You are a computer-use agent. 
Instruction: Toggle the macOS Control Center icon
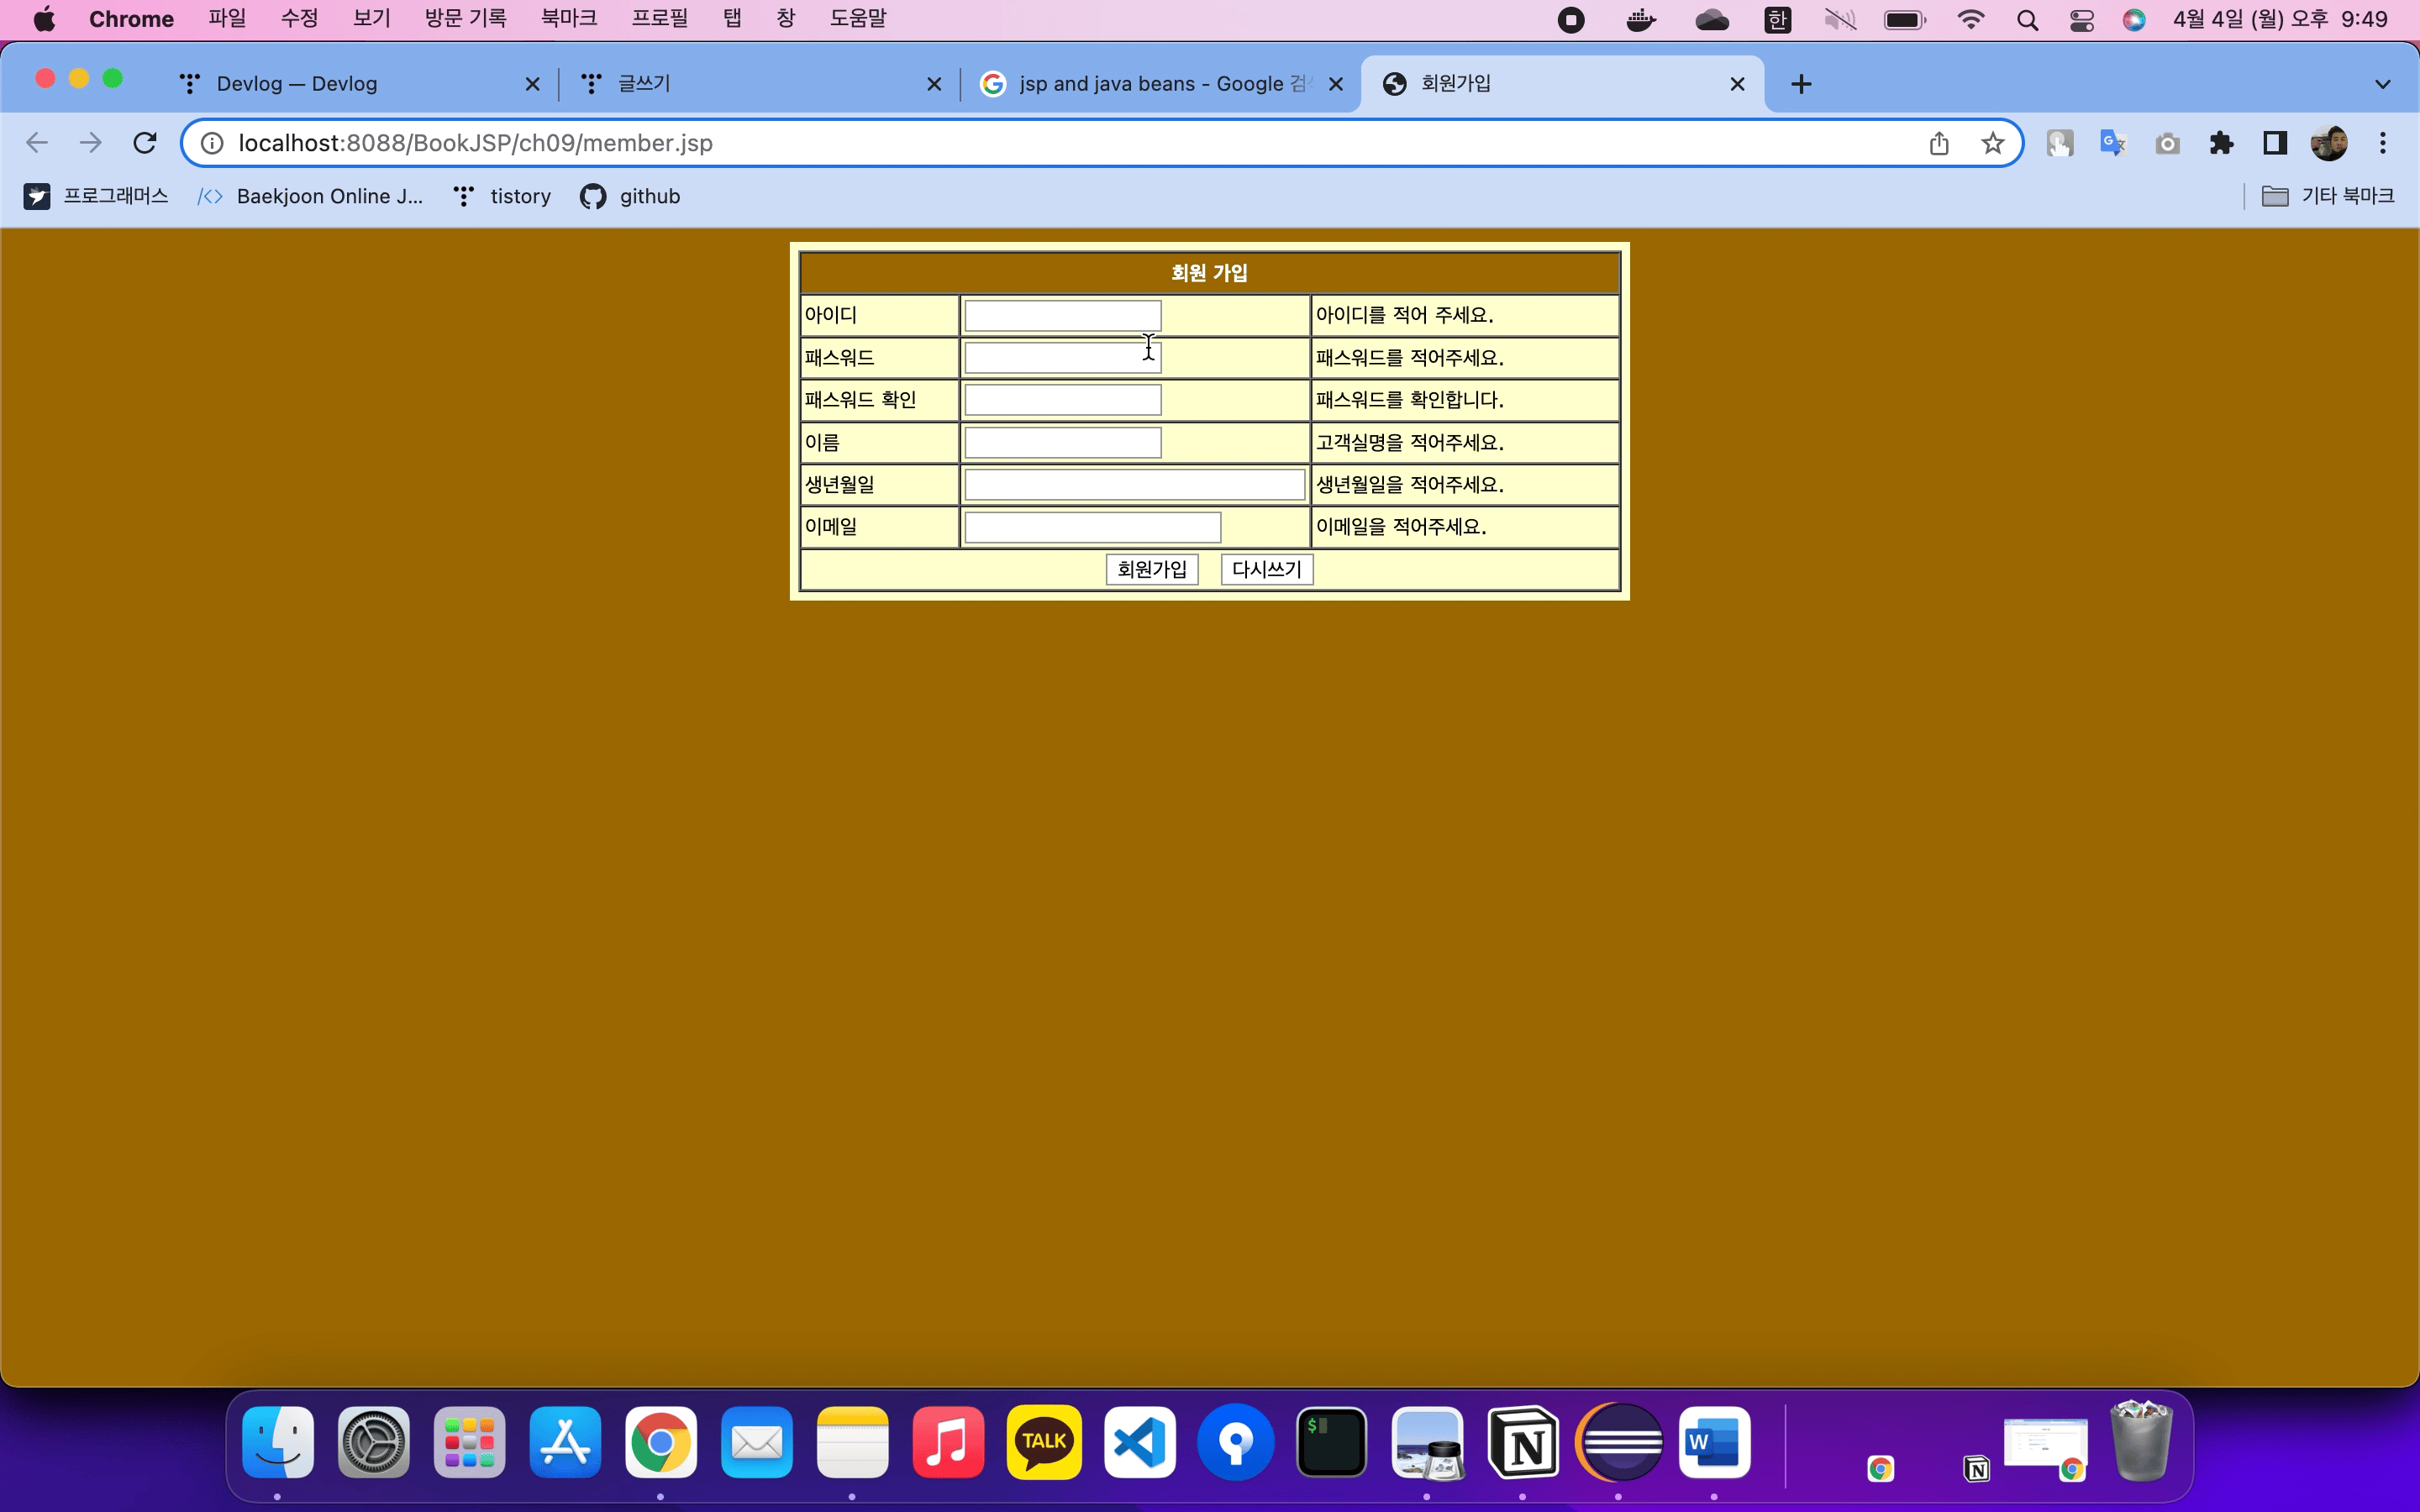pos(2081,20)
